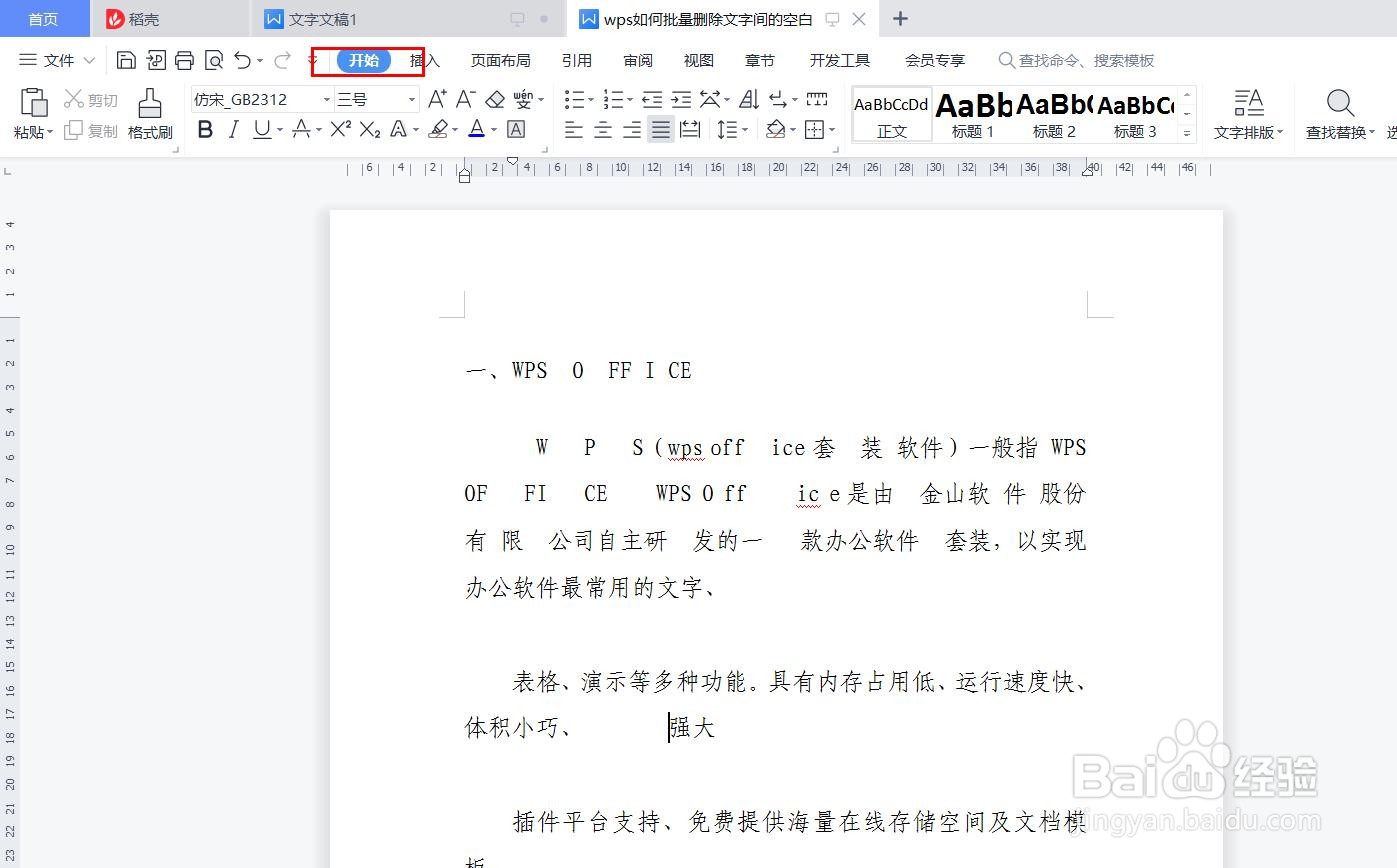Click the Cut (剪切) scissors button

coord(91,99)
